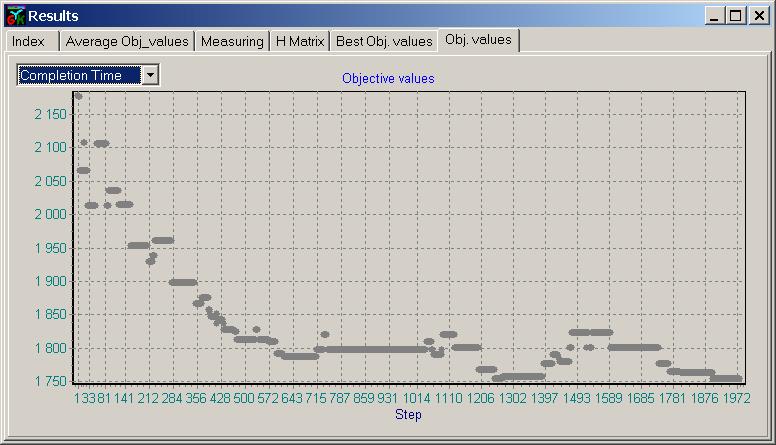This screenshot has width=776, height=445.
Task: Click the 1 800 y-axis value
Action: pyautogui.click(x=50, y=348)
